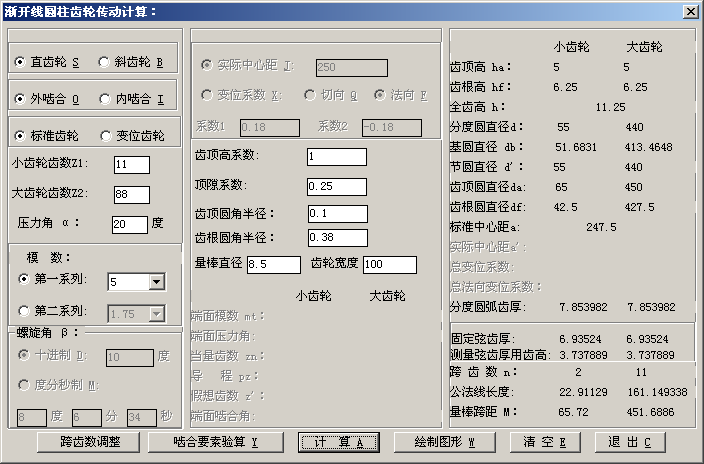The height and width of the screenshot is (464, 704).
Task: Click 分度圆直径d label
Action: (486, 127)
